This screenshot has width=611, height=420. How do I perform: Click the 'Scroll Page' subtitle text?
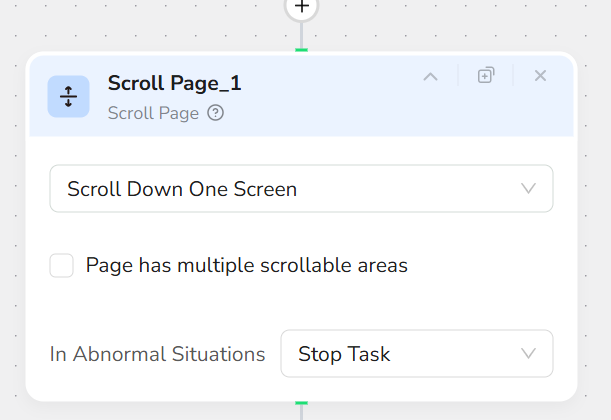153,113
